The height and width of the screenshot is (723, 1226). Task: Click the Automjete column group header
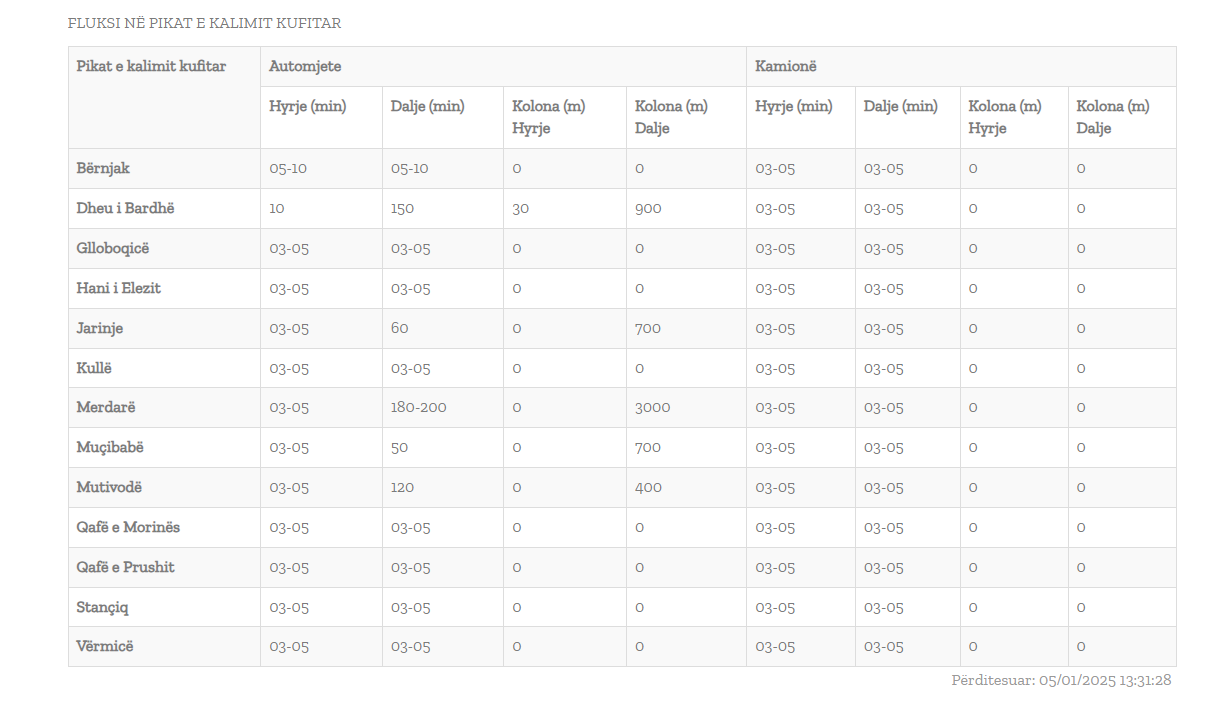point(305,66)
